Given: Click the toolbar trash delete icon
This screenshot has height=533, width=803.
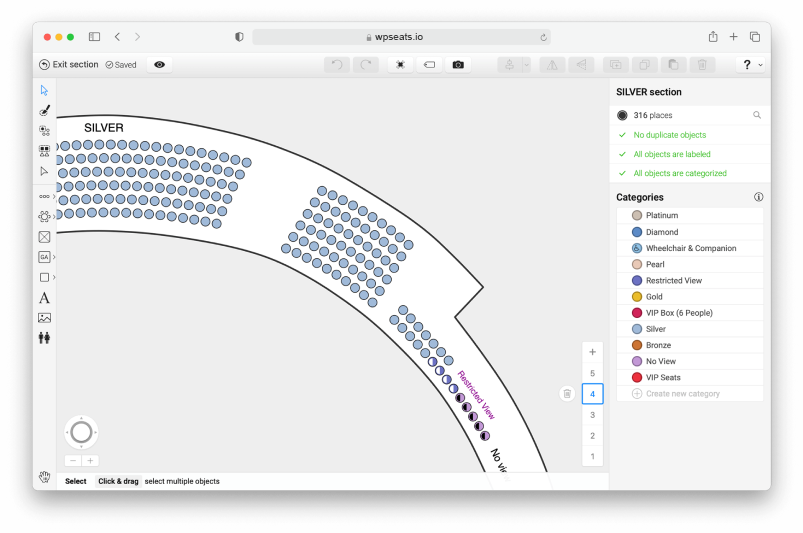Looking at the screenshot, I should tap(702, 65).
